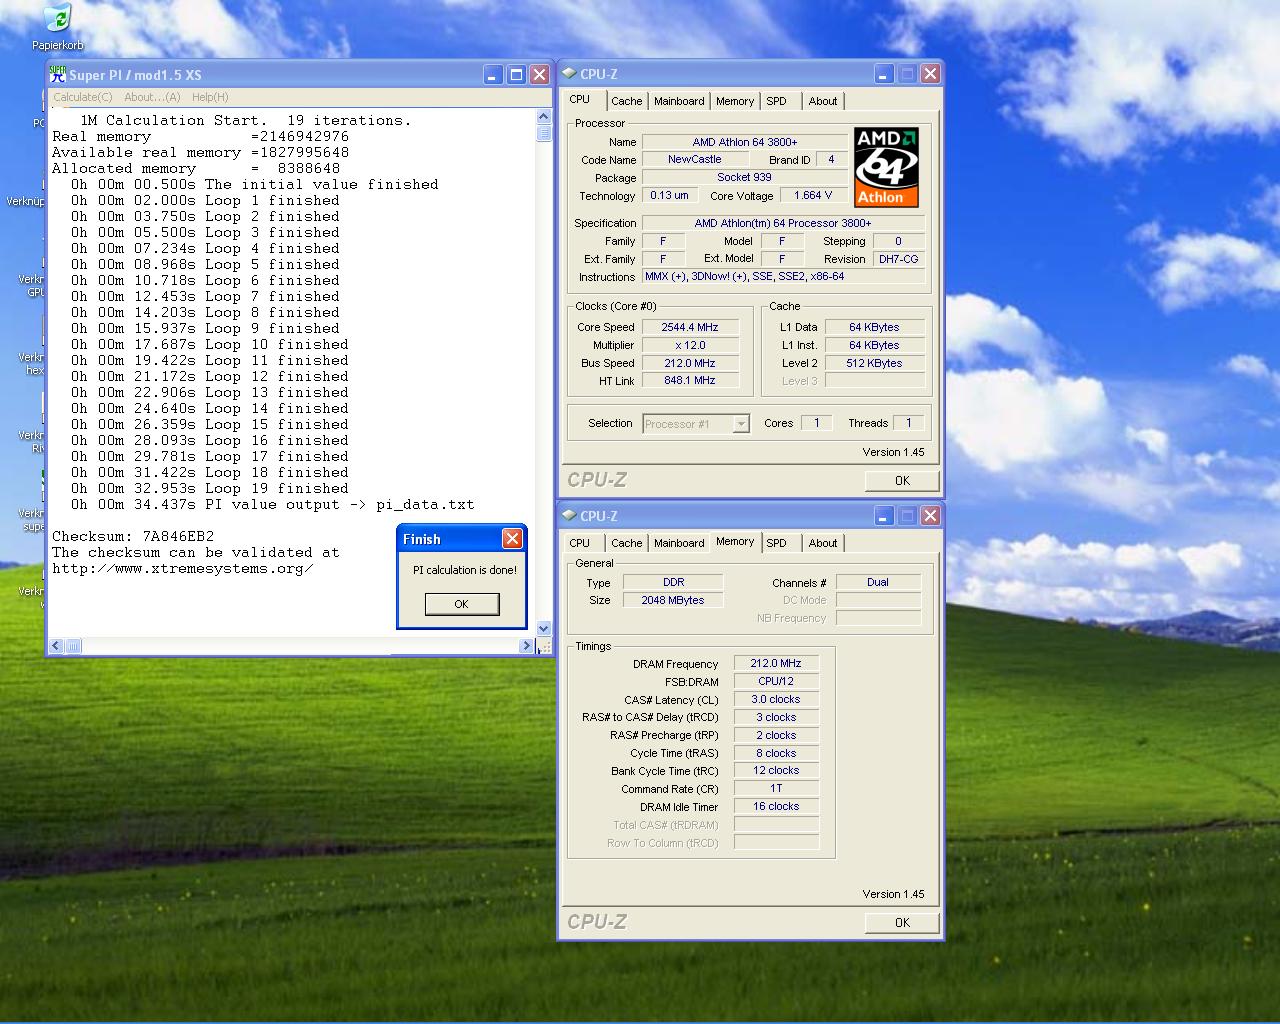The image size is (1280, 1024).
Task: Click the Channels # Dual field
Action: [x=878, y=582]
